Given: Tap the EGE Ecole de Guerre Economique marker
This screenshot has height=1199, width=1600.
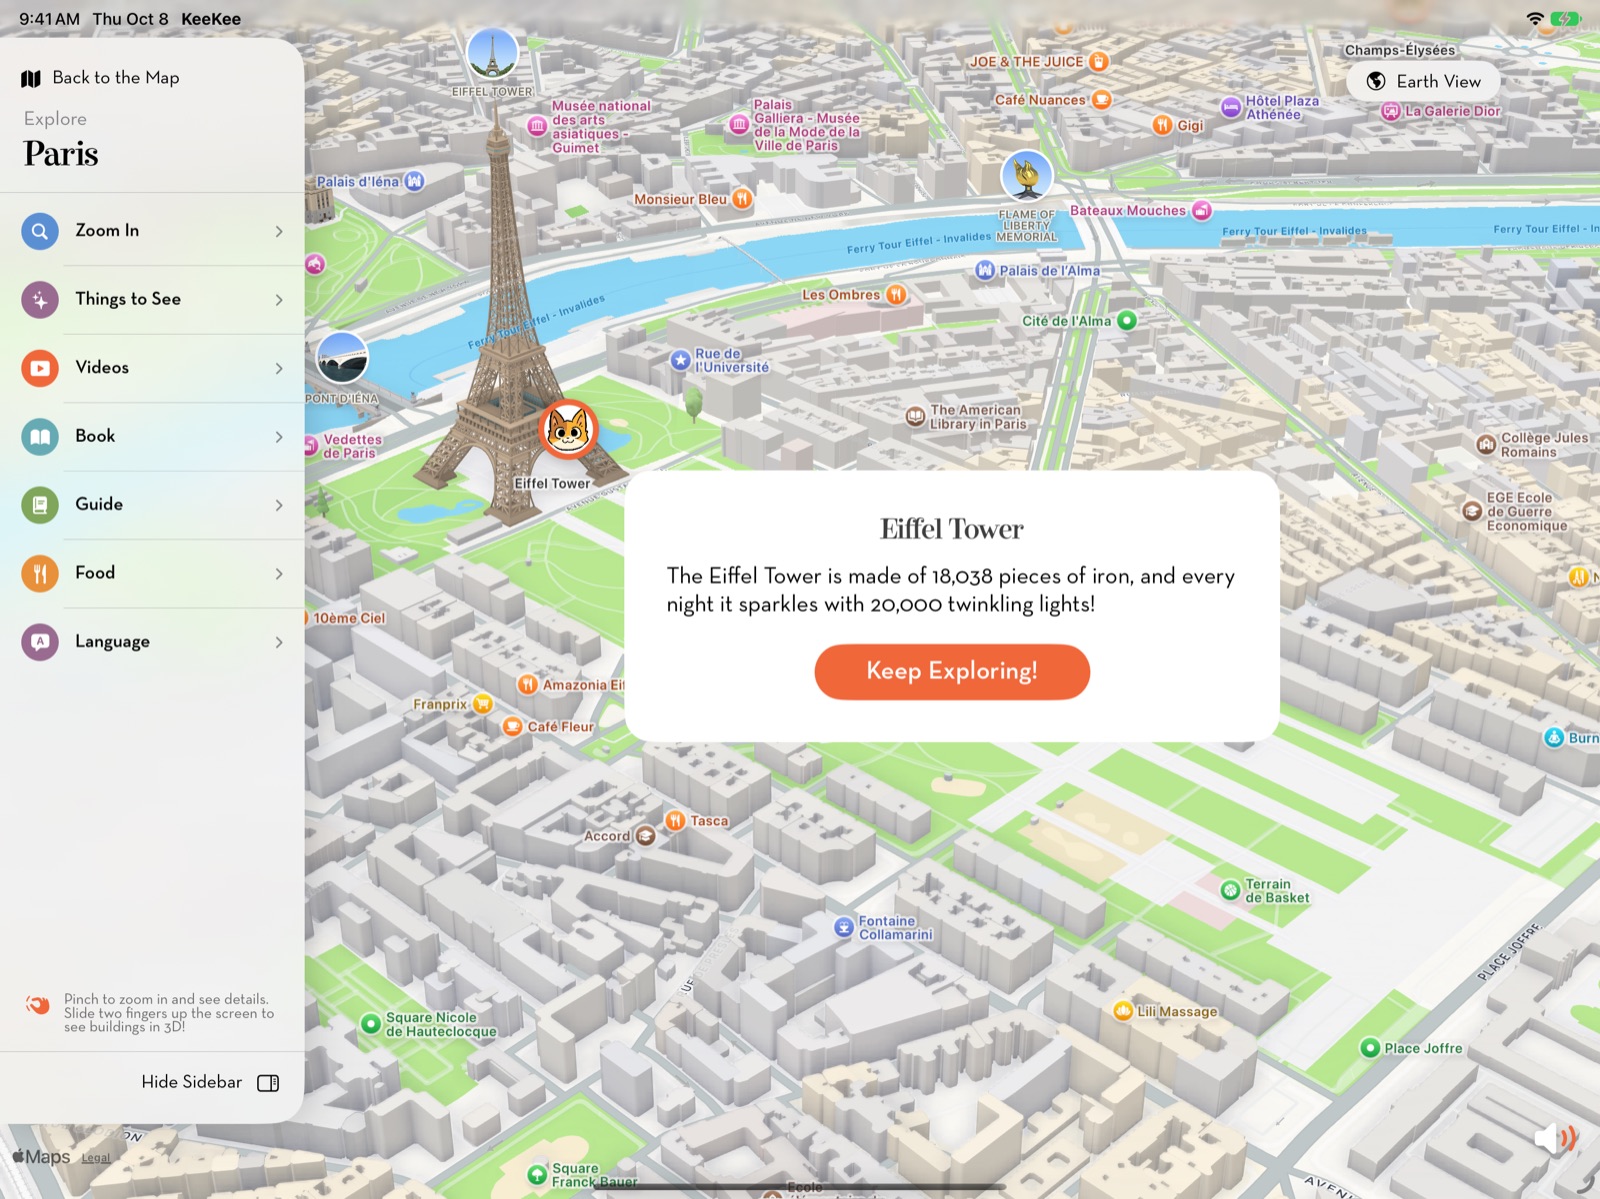Looking at the screenshot, I should [x=1472, y=511].
